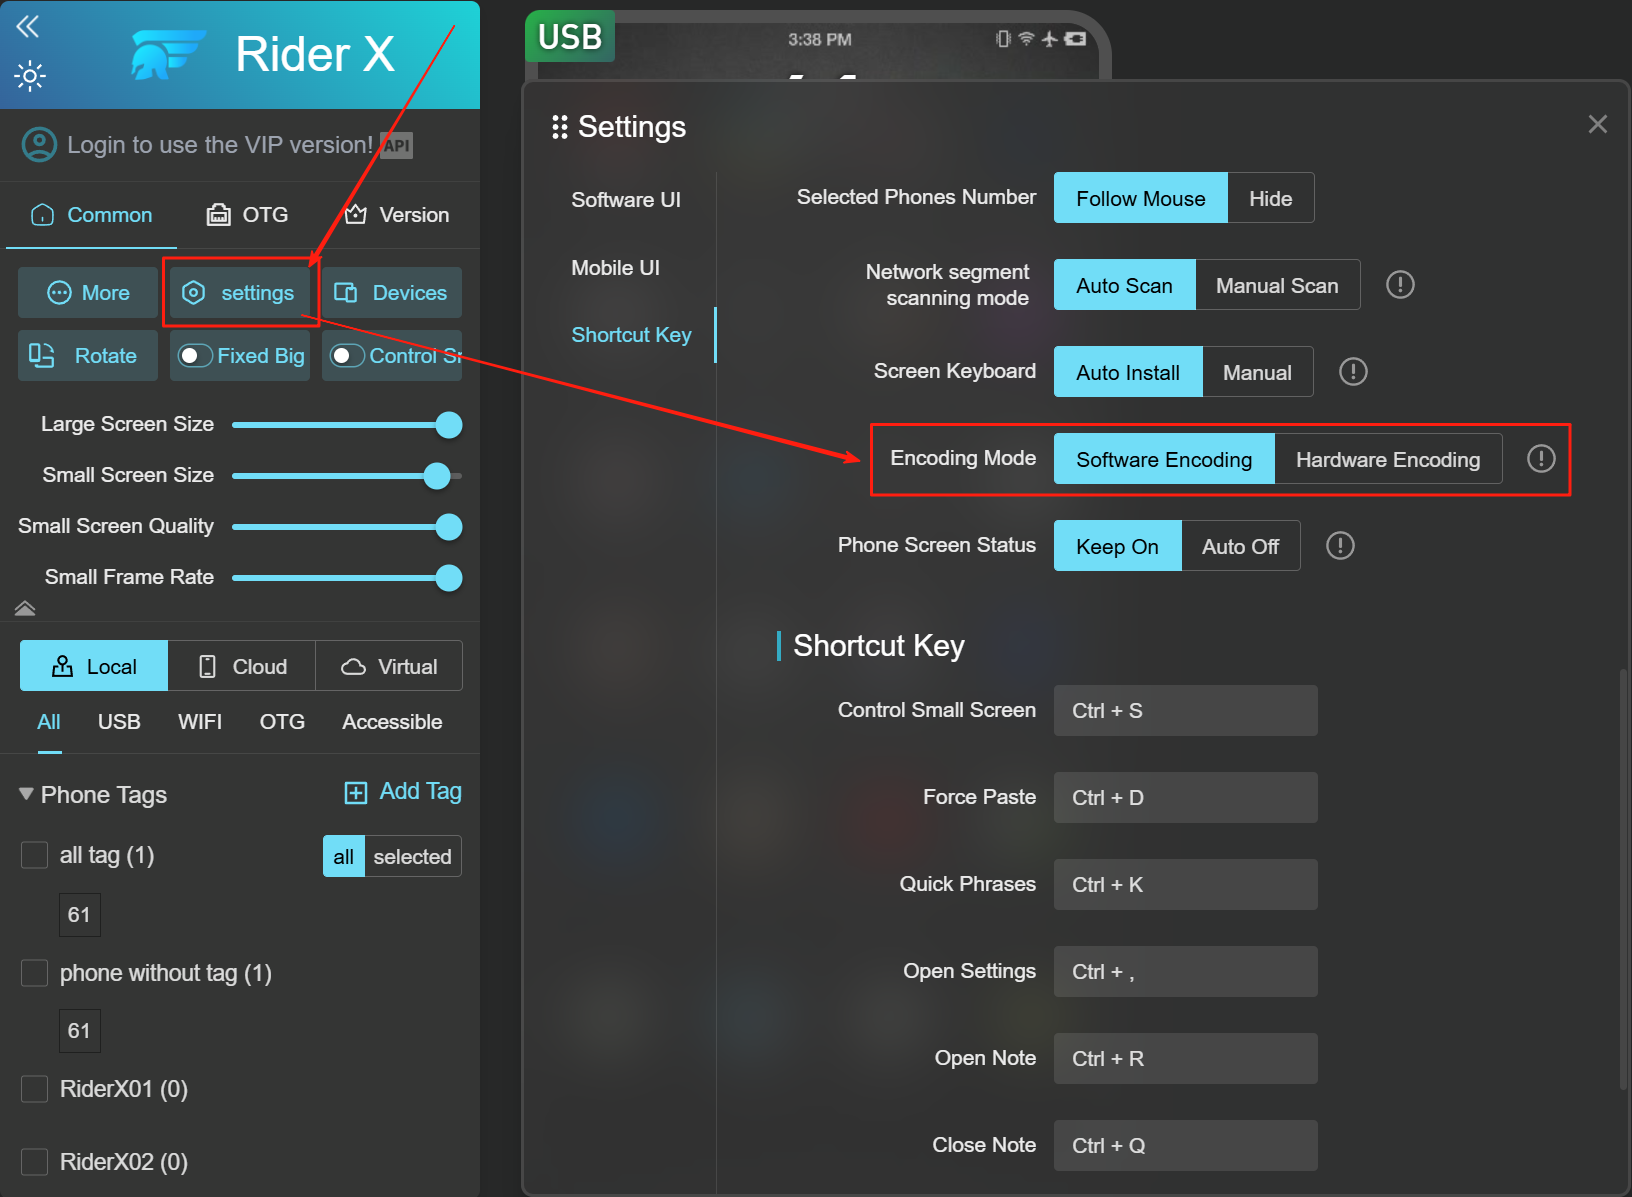Switch to the OTG tab at top
This screenshot has height=1197, width=1632.
(247, 215)
